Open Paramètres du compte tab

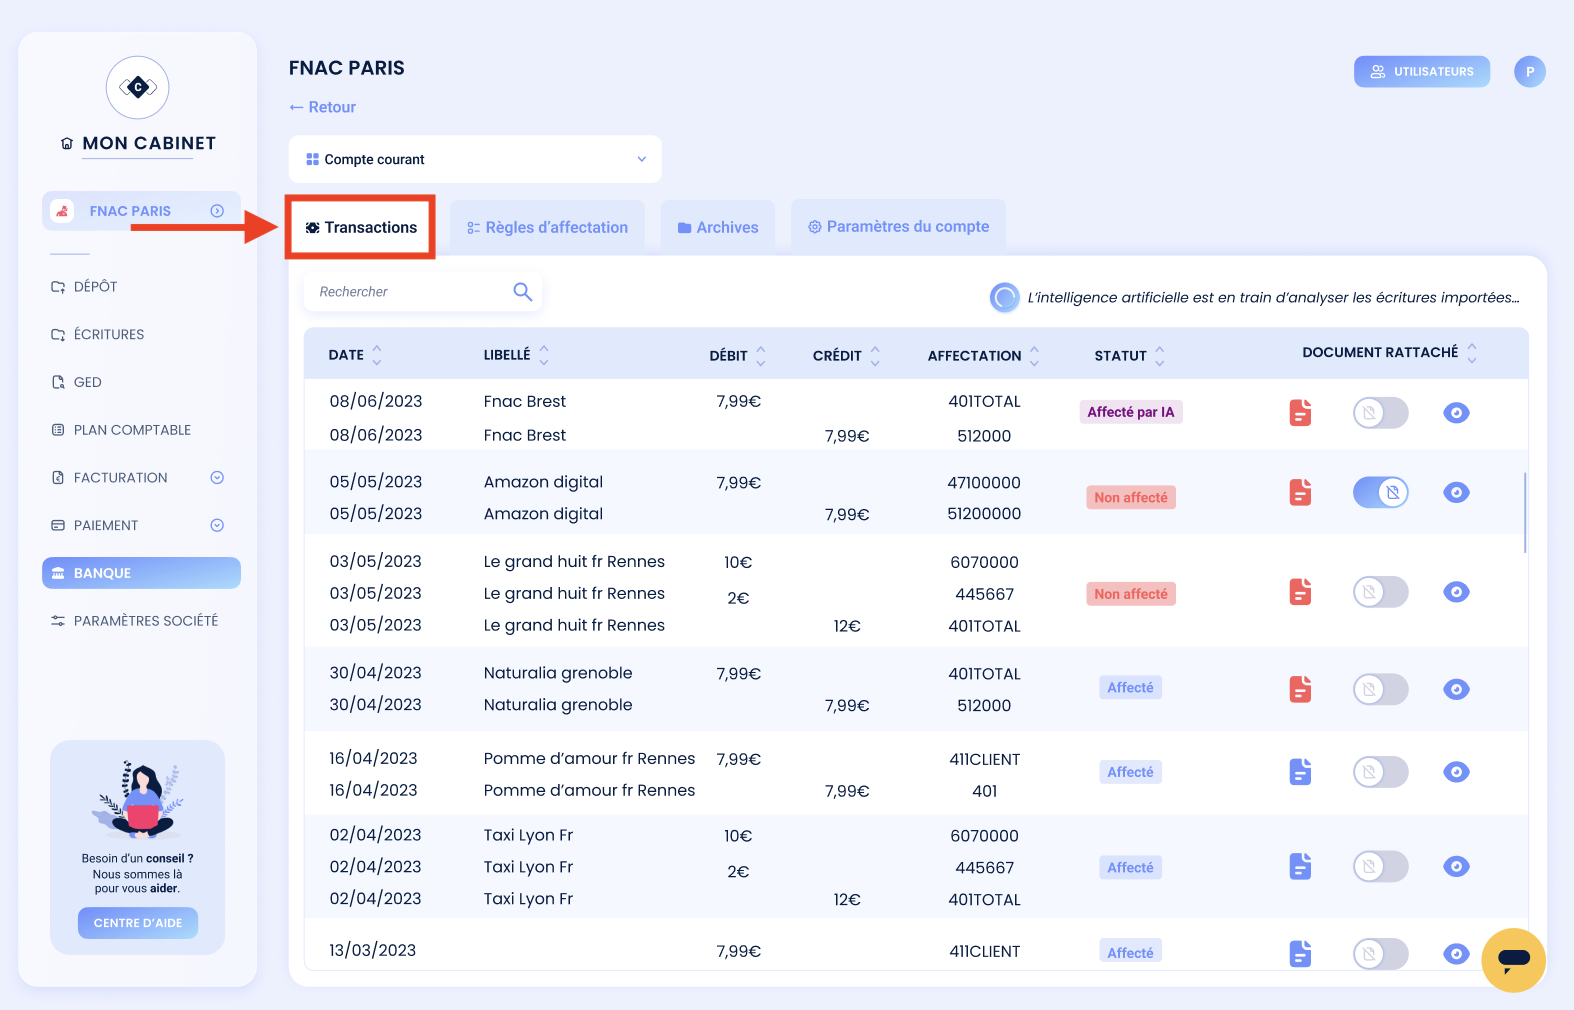pyautogui.click(x=898, y=227)
